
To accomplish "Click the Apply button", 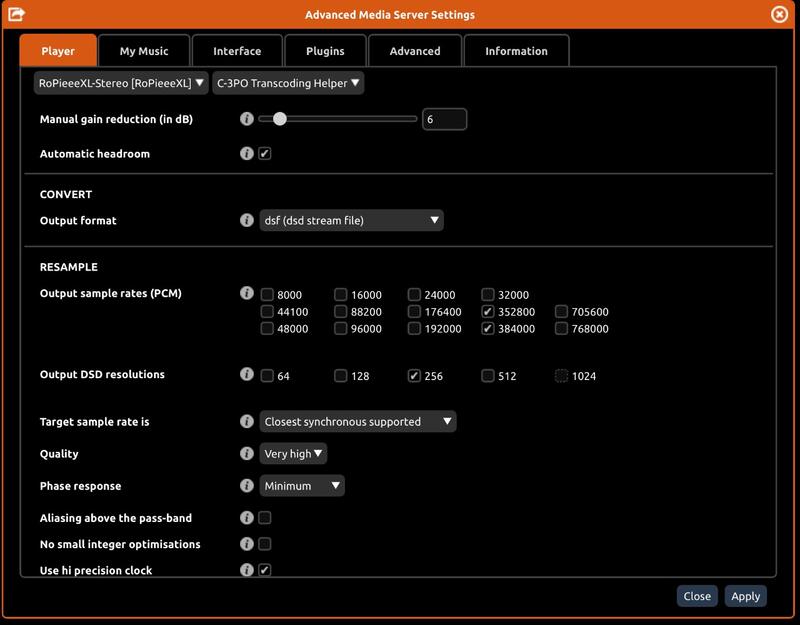I will pyautogui.click(x=745, y=596).
